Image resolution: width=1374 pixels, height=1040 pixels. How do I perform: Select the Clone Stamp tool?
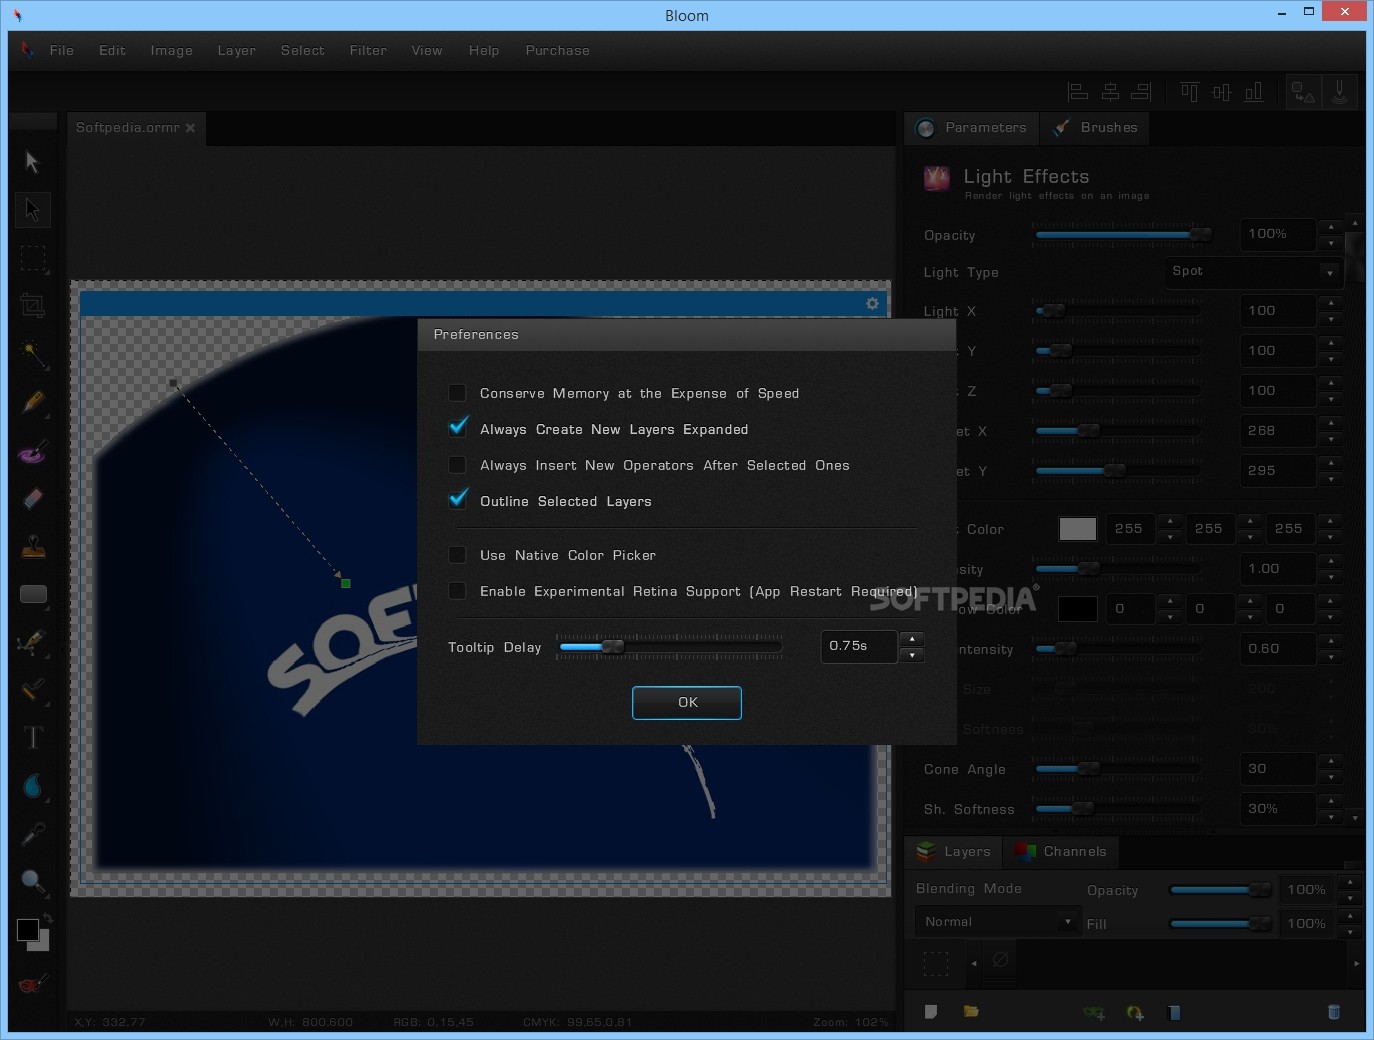coord(33,546)
